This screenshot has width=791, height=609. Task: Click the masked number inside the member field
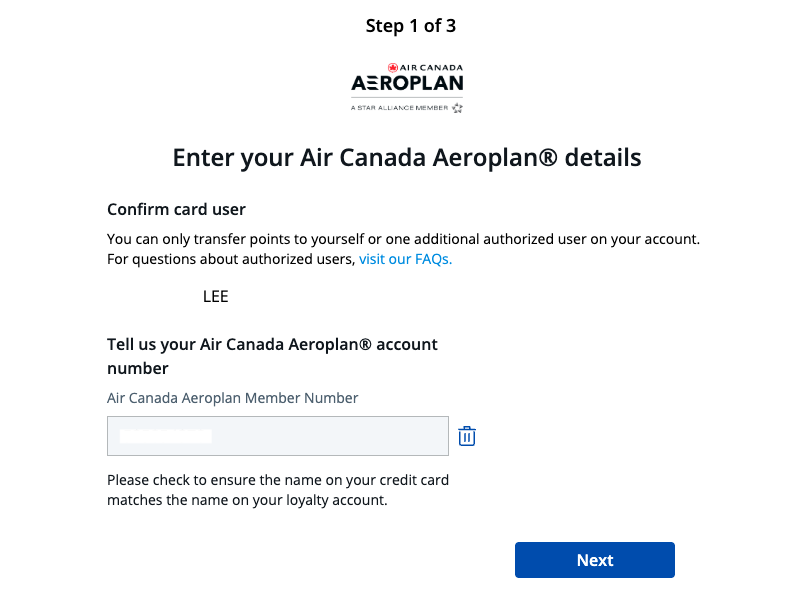tap(165, 436)
